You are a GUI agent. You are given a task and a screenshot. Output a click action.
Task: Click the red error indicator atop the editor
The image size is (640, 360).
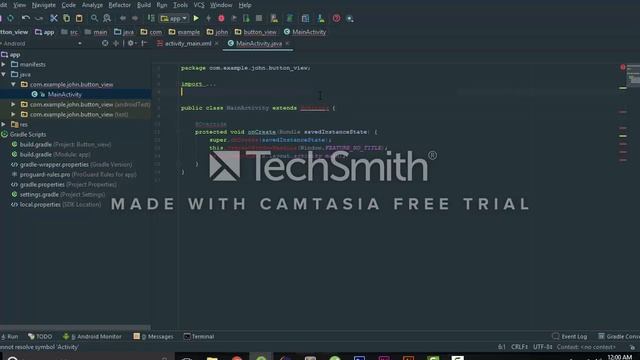click(x=623, y=67)
